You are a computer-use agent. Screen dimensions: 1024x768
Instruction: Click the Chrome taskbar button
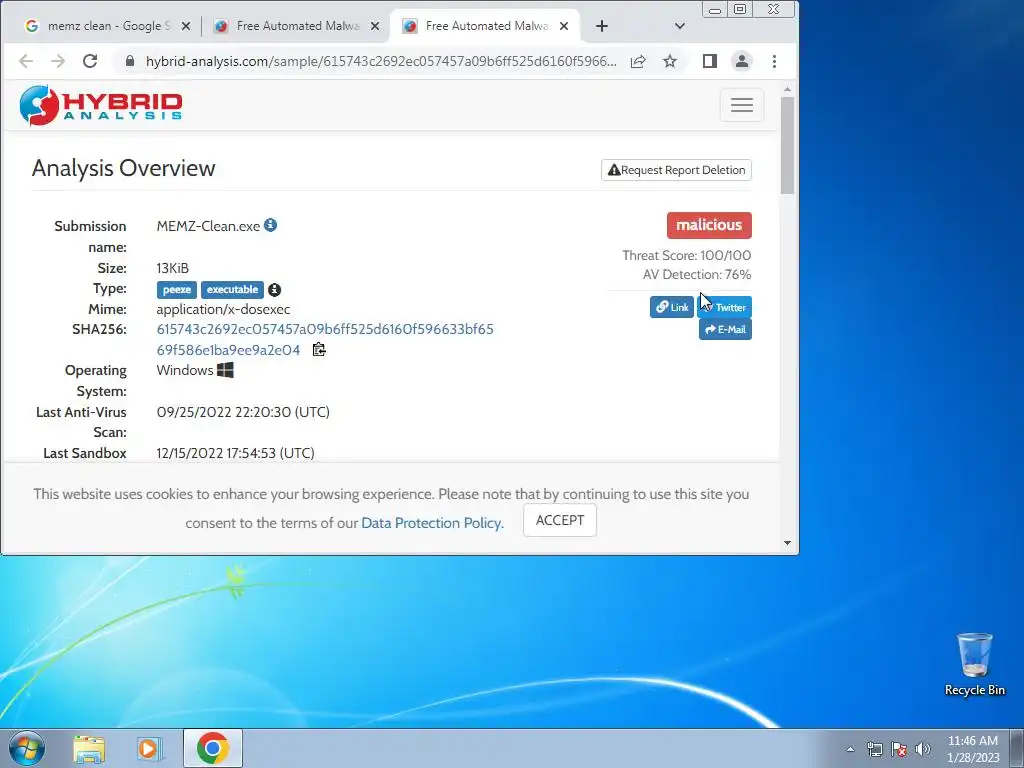tap(213, 748)
